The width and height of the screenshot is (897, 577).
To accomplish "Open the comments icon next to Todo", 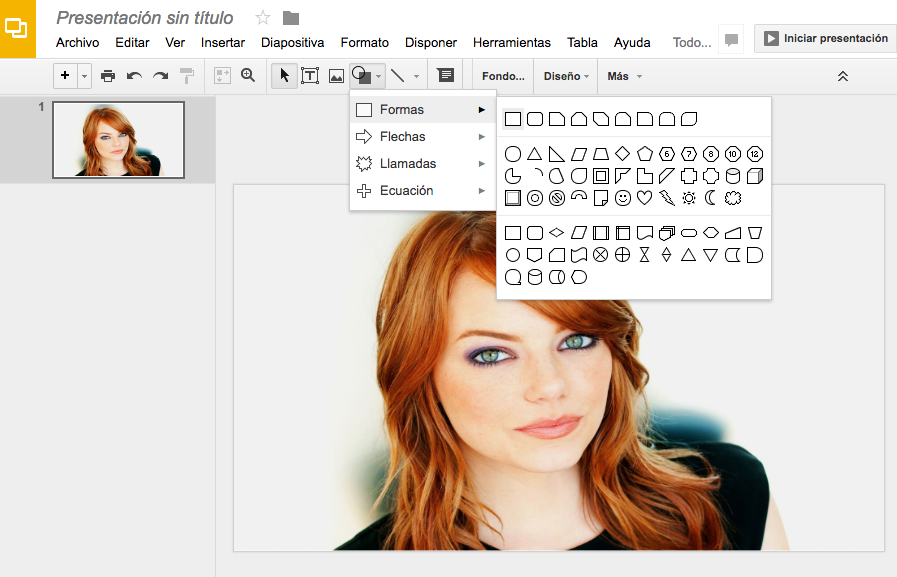I will (x=731, y=40).
